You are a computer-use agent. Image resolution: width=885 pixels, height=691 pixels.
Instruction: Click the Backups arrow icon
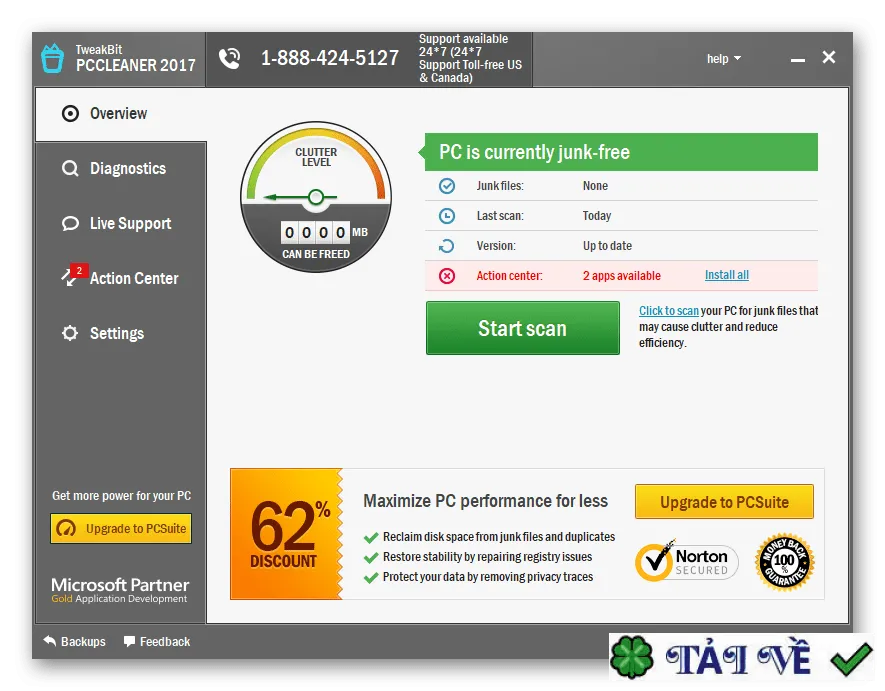pyautogui.click(x=50, y=641)
